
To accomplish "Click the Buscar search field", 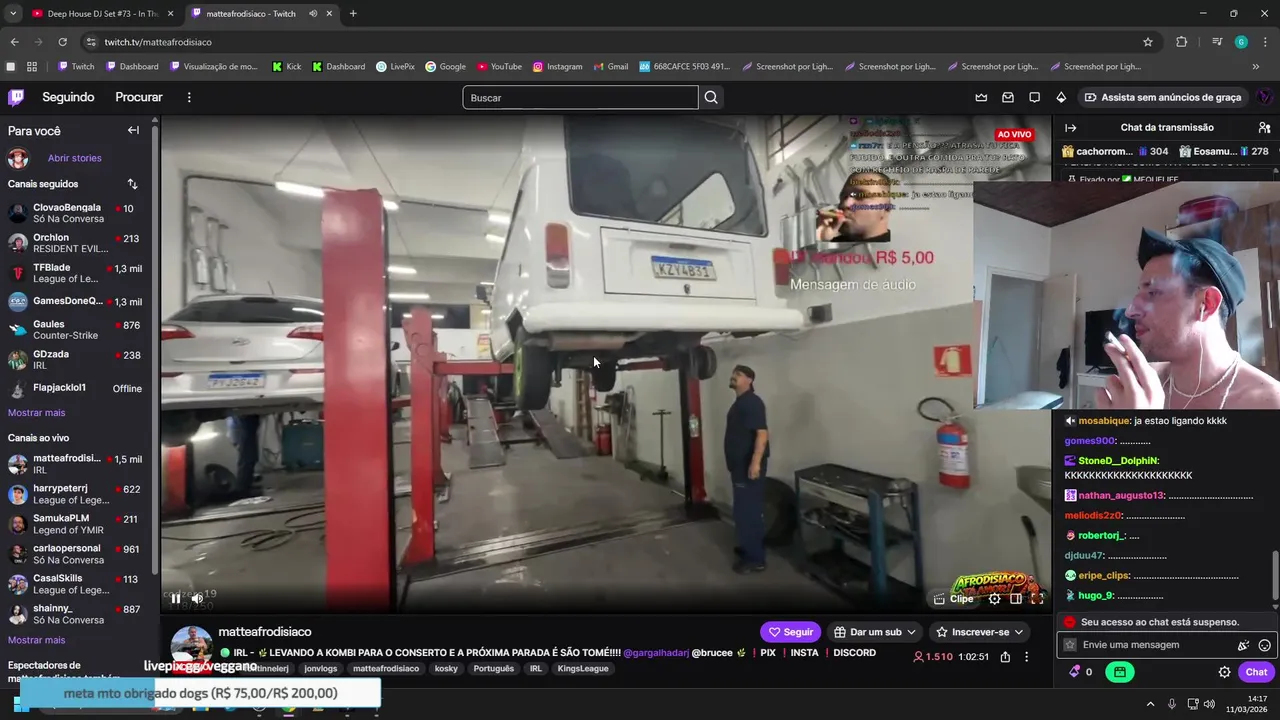I will coord(580,97).
